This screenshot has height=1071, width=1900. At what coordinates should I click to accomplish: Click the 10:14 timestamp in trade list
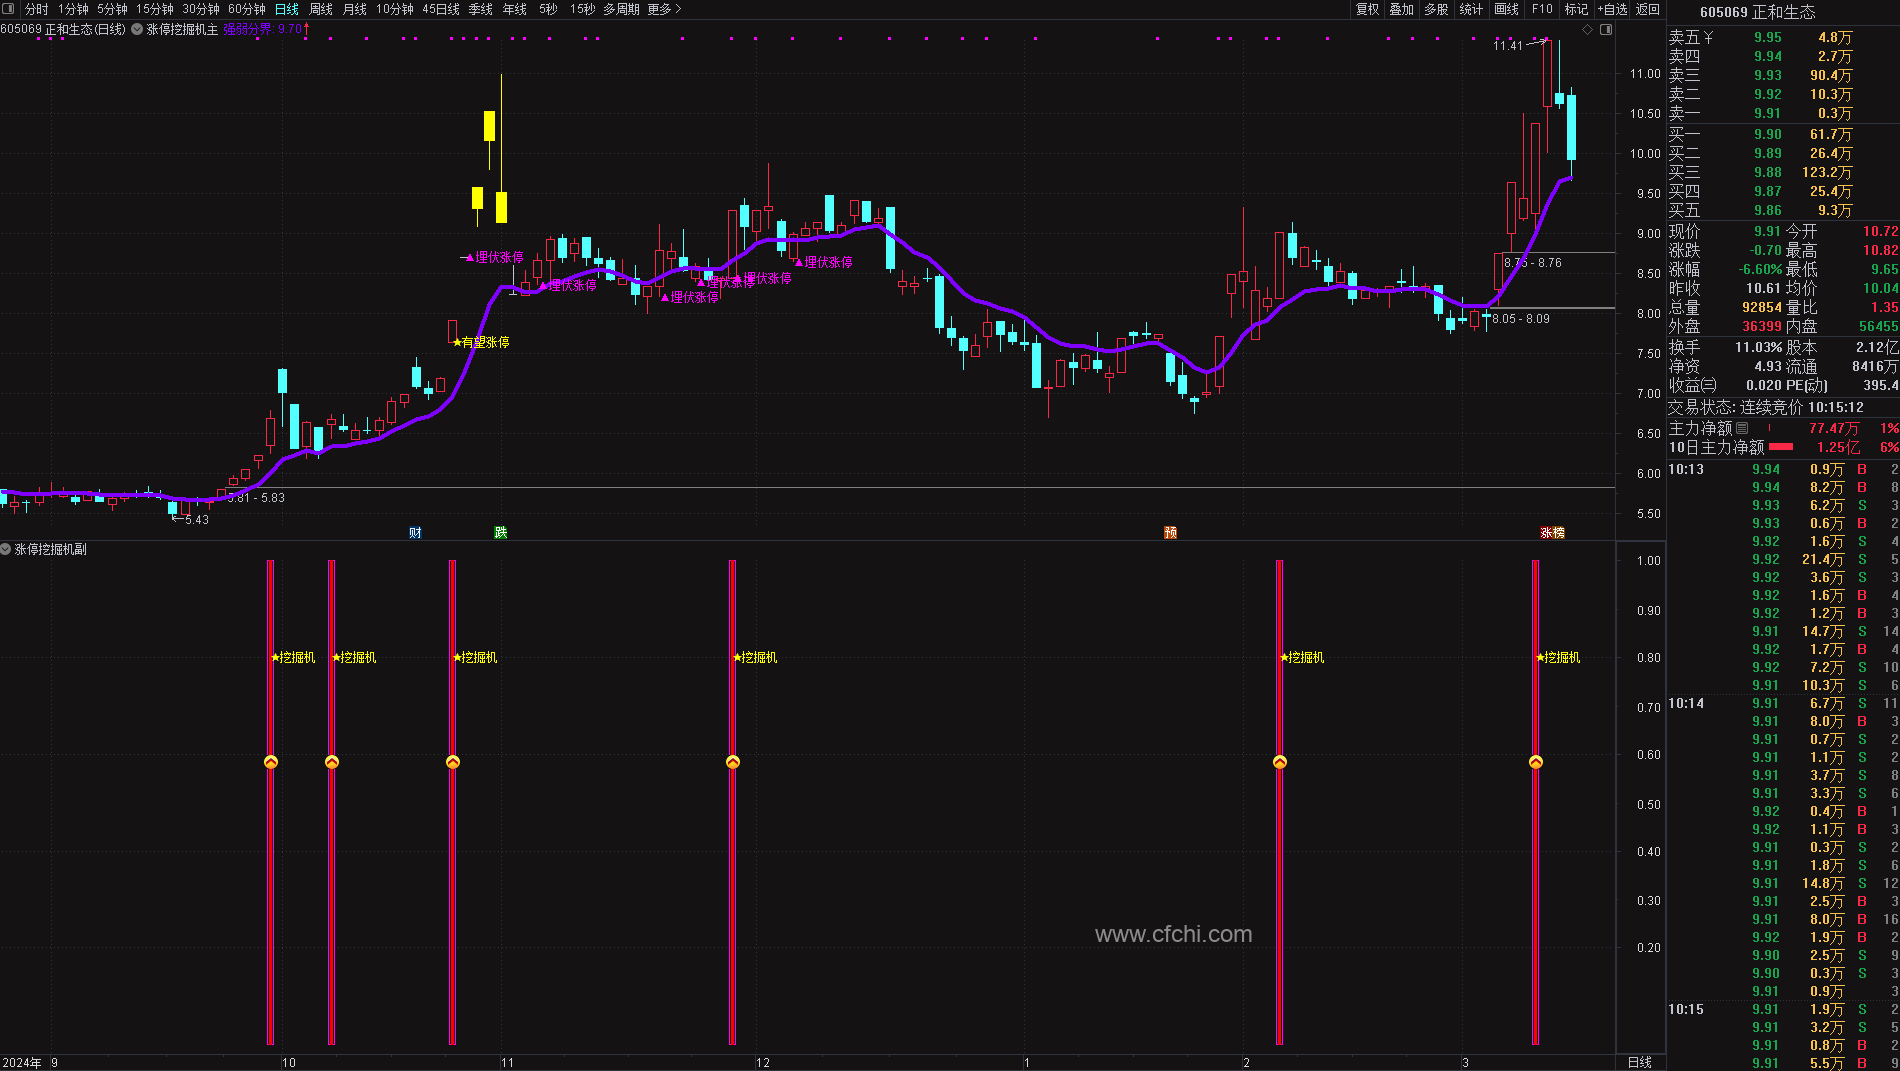pos(1686,703)
